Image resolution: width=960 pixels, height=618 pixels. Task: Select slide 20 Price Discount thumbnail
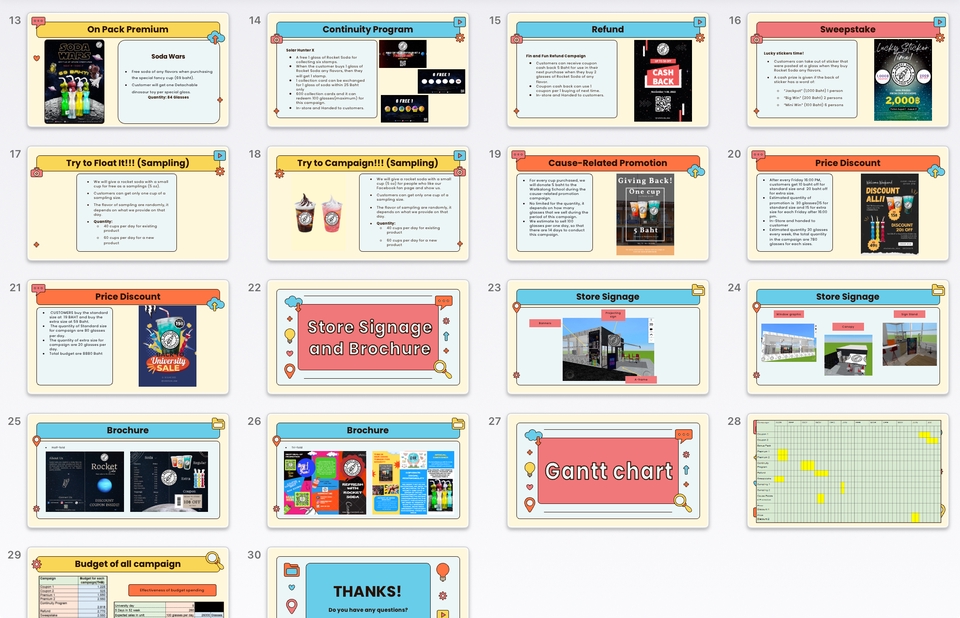tap(848, 203)
